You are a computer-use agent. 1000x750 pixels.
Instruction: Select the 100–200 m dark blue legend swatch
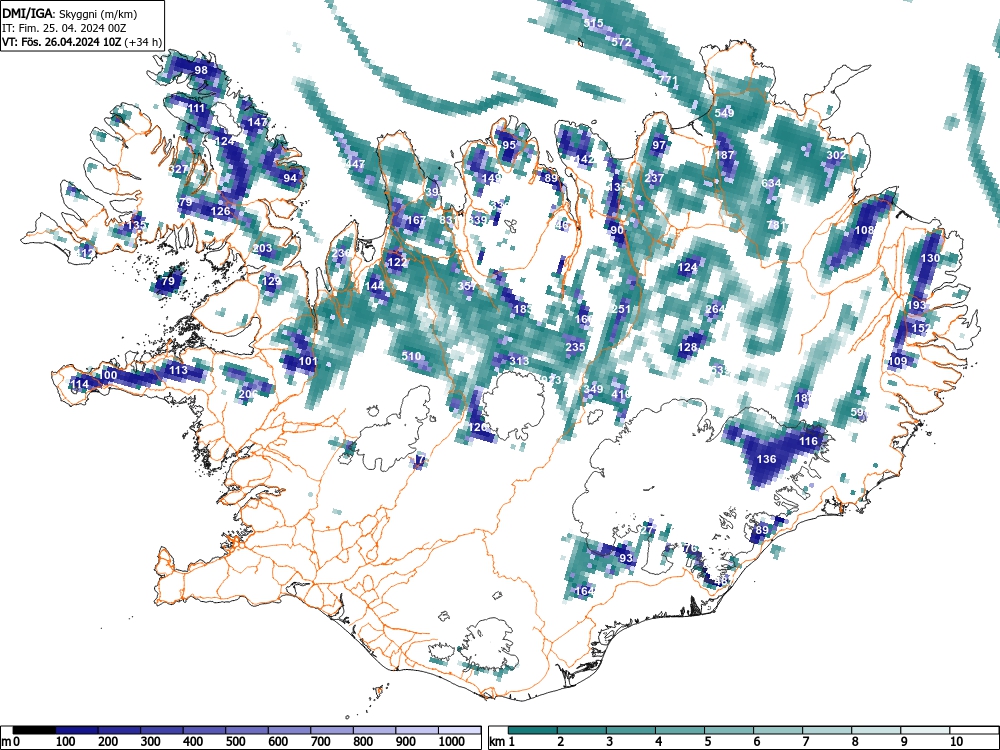[77, 730]
